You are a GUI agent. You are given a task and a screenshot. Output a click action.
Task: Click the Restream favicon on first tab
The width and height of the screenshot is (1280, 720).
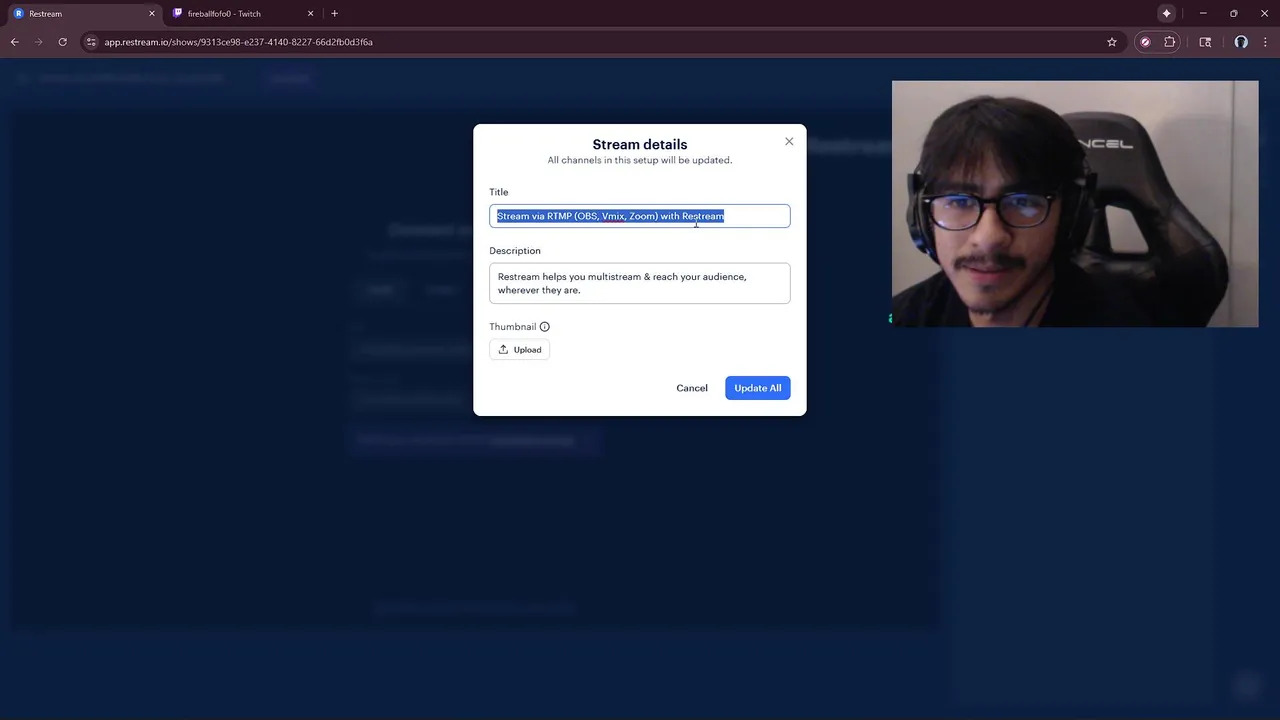pyautogui.click(x=19, y=14)
